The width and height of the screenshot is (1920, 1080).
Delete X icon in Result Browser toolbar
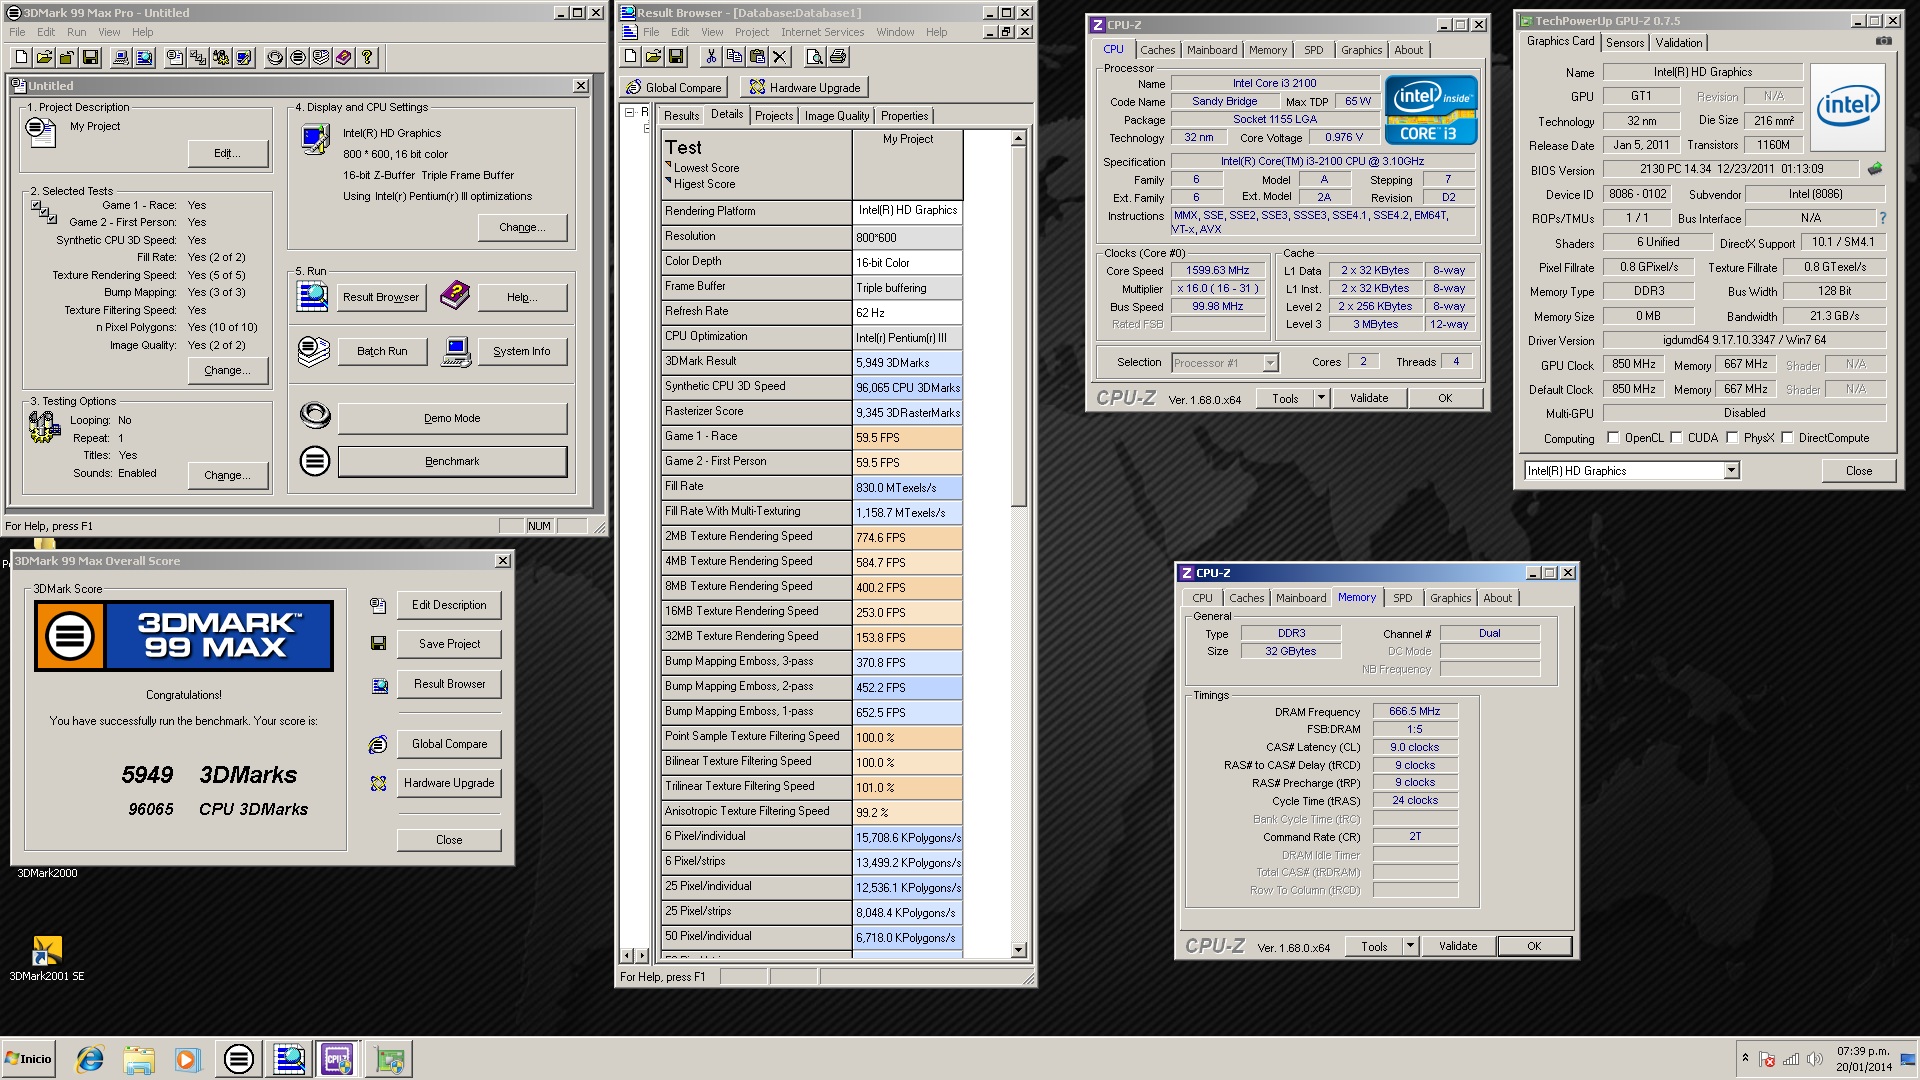[x=780, y=57]
